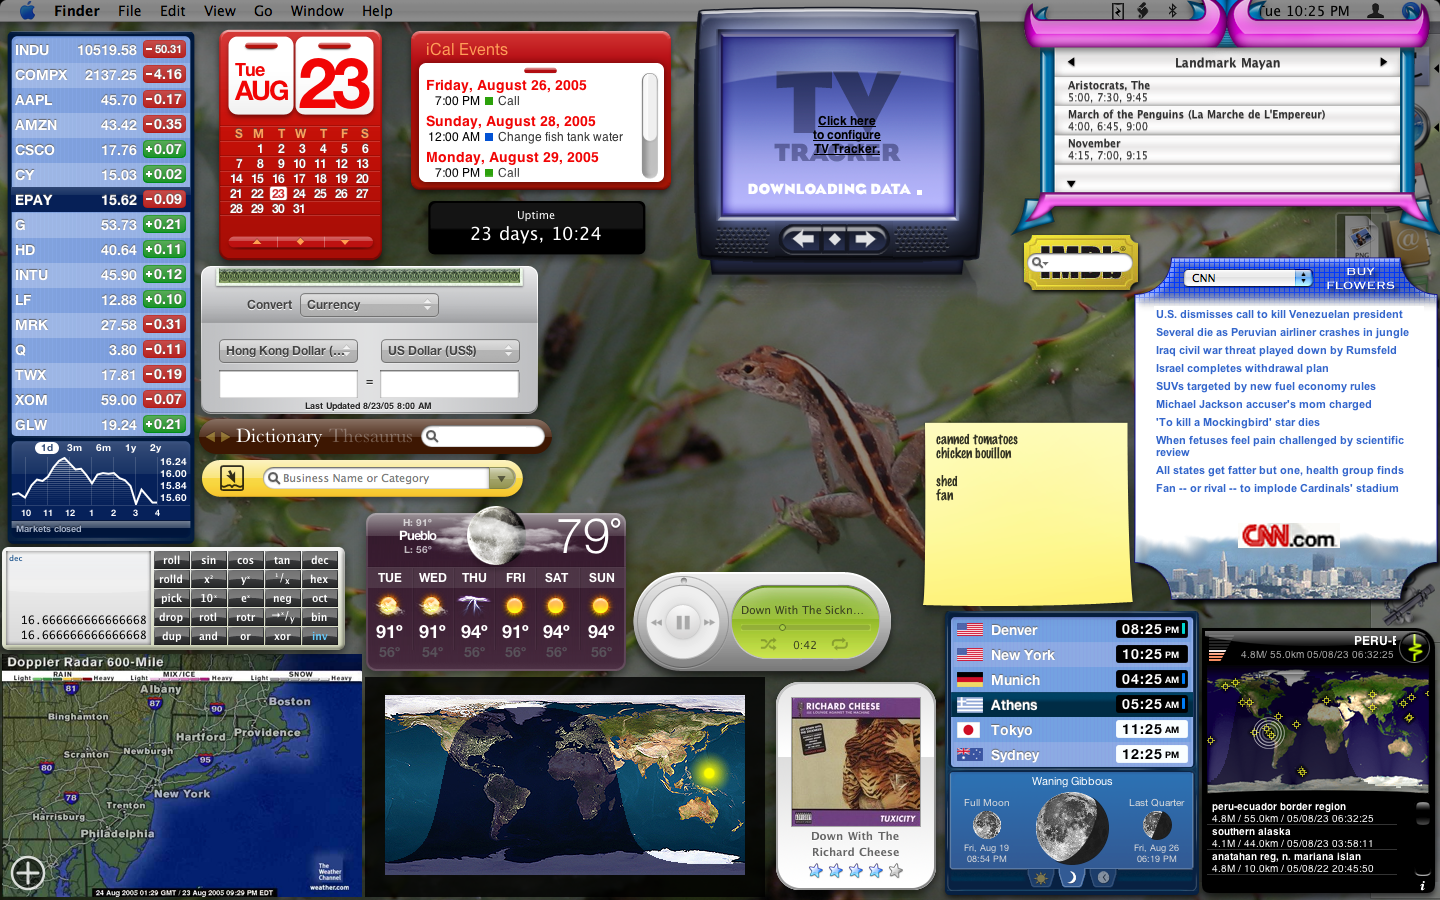Open the File menu
Viewport: 1440px width, 900px height.
tap(130, 11)
